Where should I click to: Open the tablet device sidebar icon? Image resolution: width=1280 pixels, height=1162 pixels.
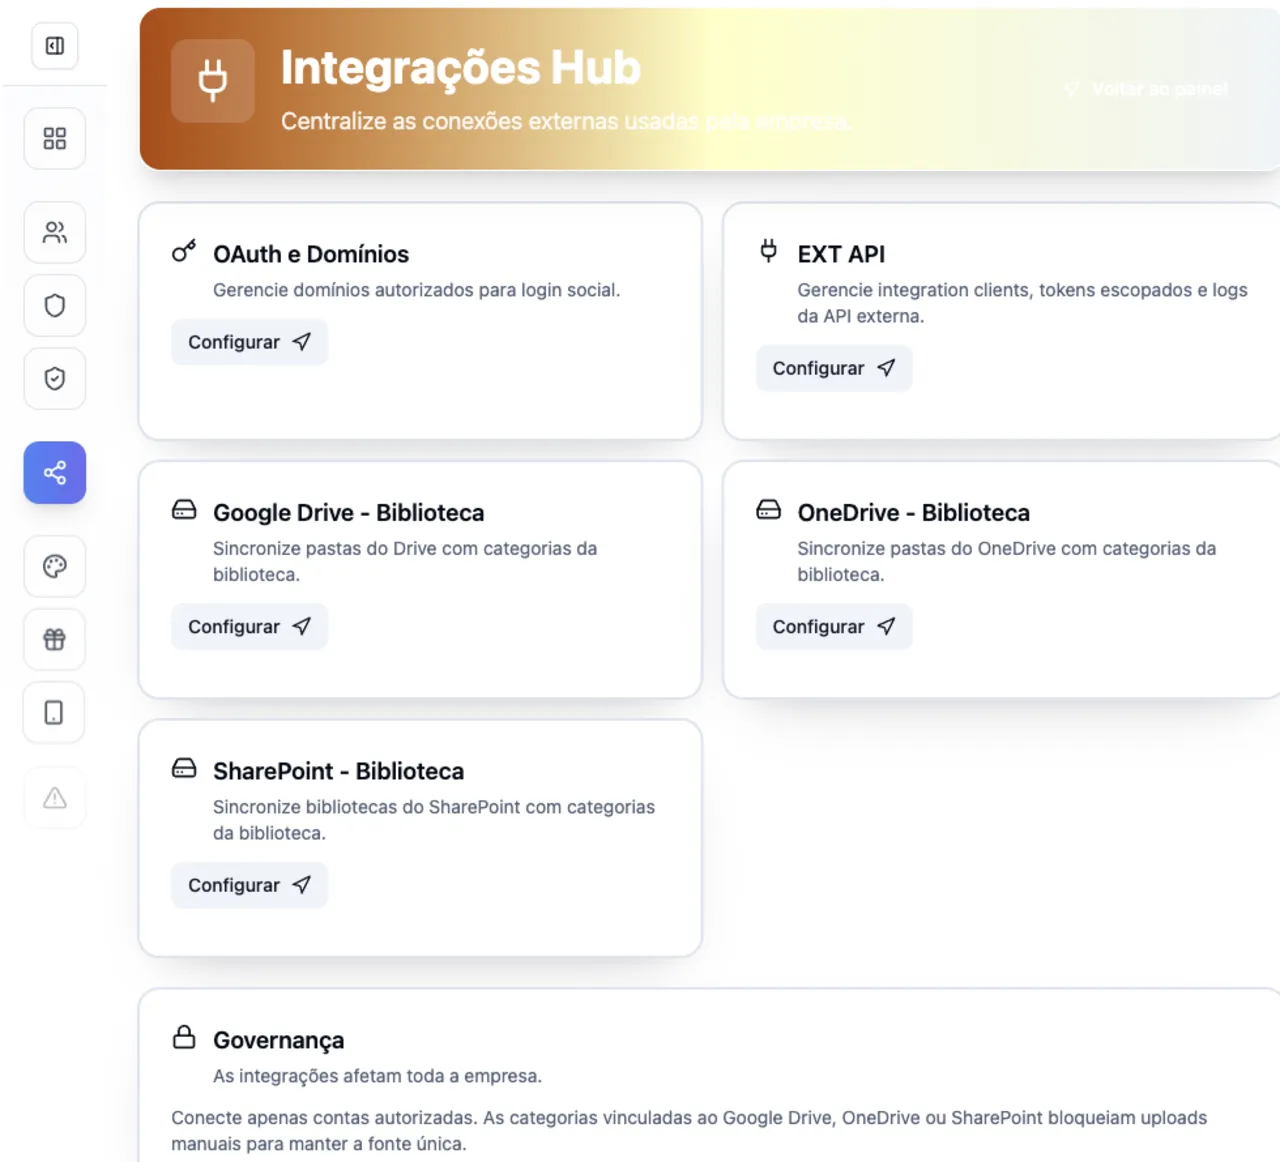coord(55,713)
